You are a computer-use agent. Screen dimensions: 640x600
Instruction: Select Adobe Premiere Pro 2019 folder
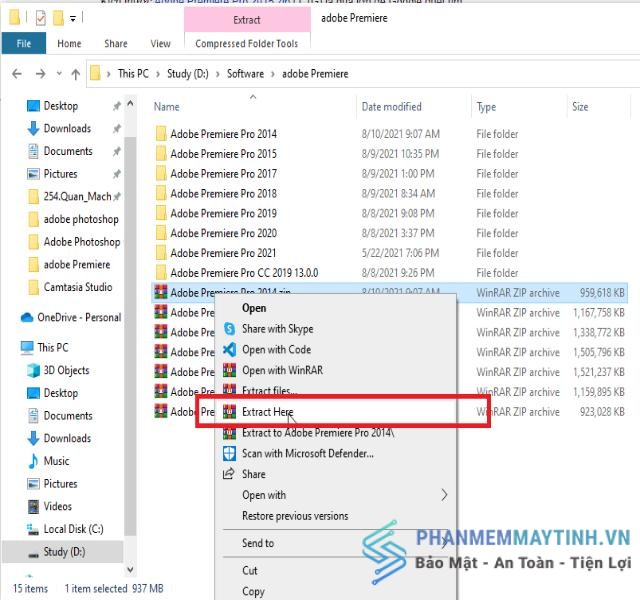click(223, 213)
